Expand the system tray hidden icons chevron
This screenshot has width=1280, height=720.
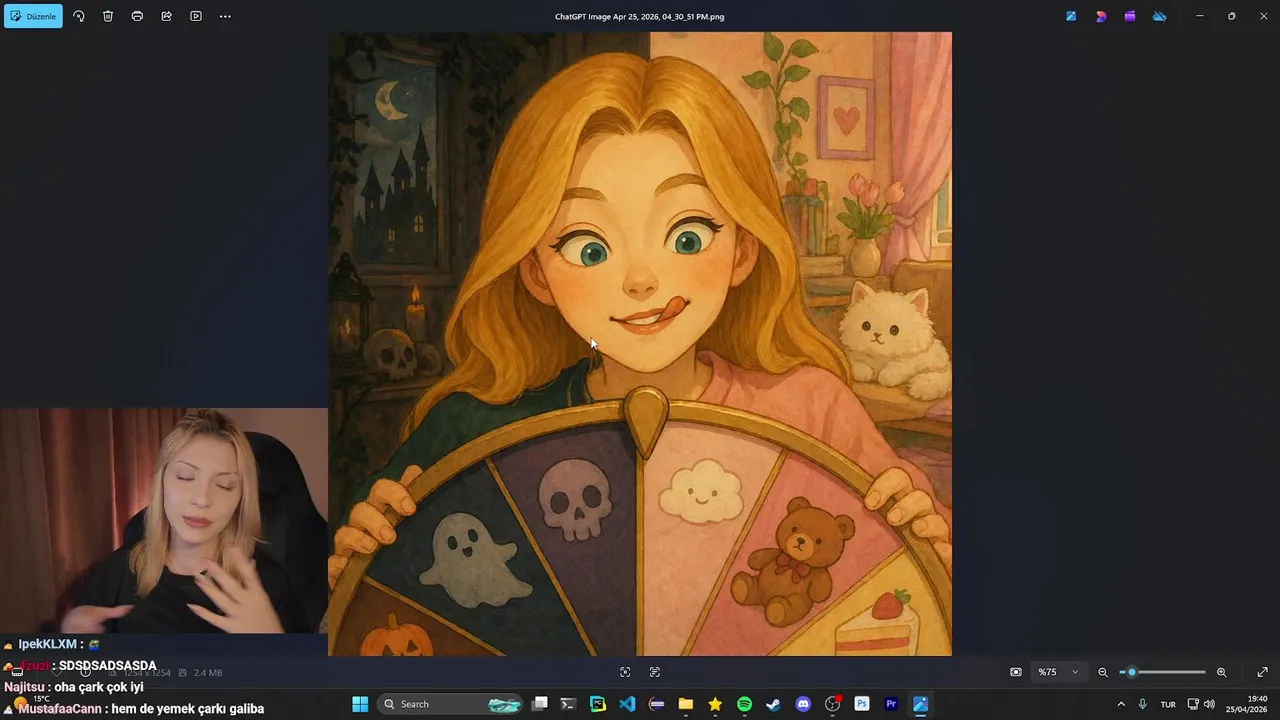tap(1121, 704)
